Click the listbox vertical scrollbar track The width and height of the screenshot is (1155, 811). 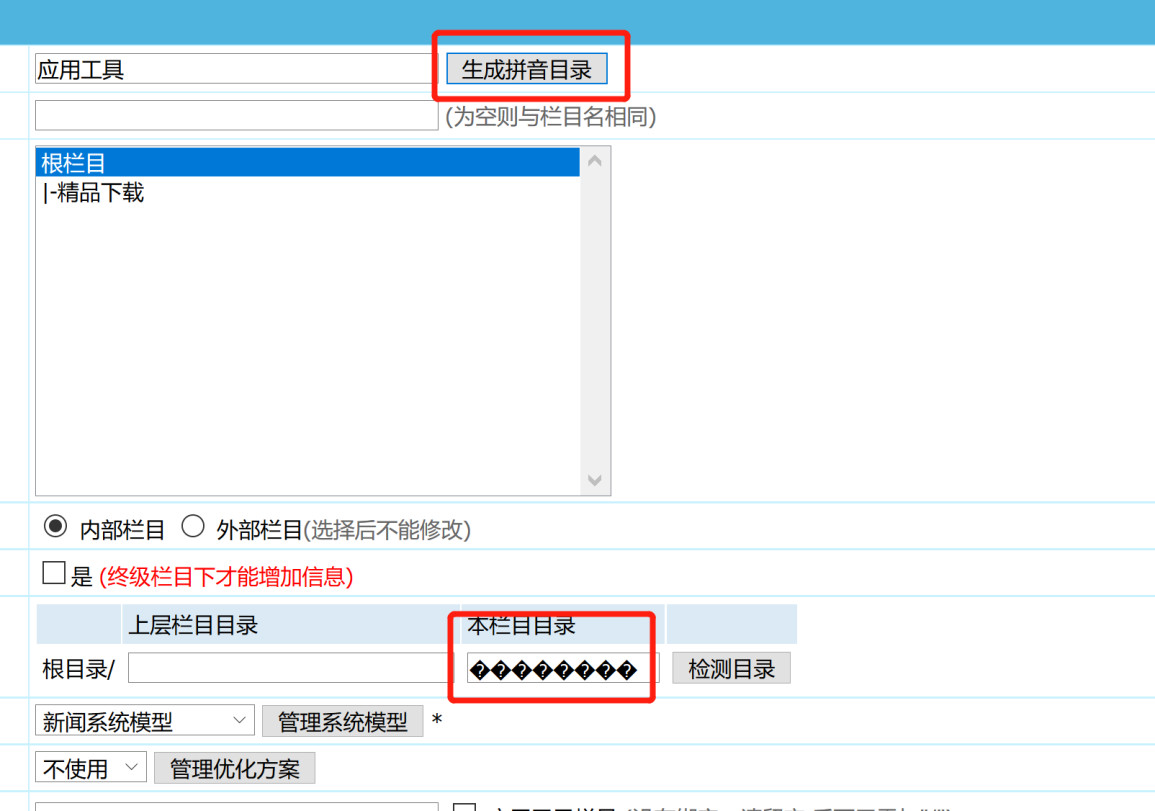click(595, 320)
